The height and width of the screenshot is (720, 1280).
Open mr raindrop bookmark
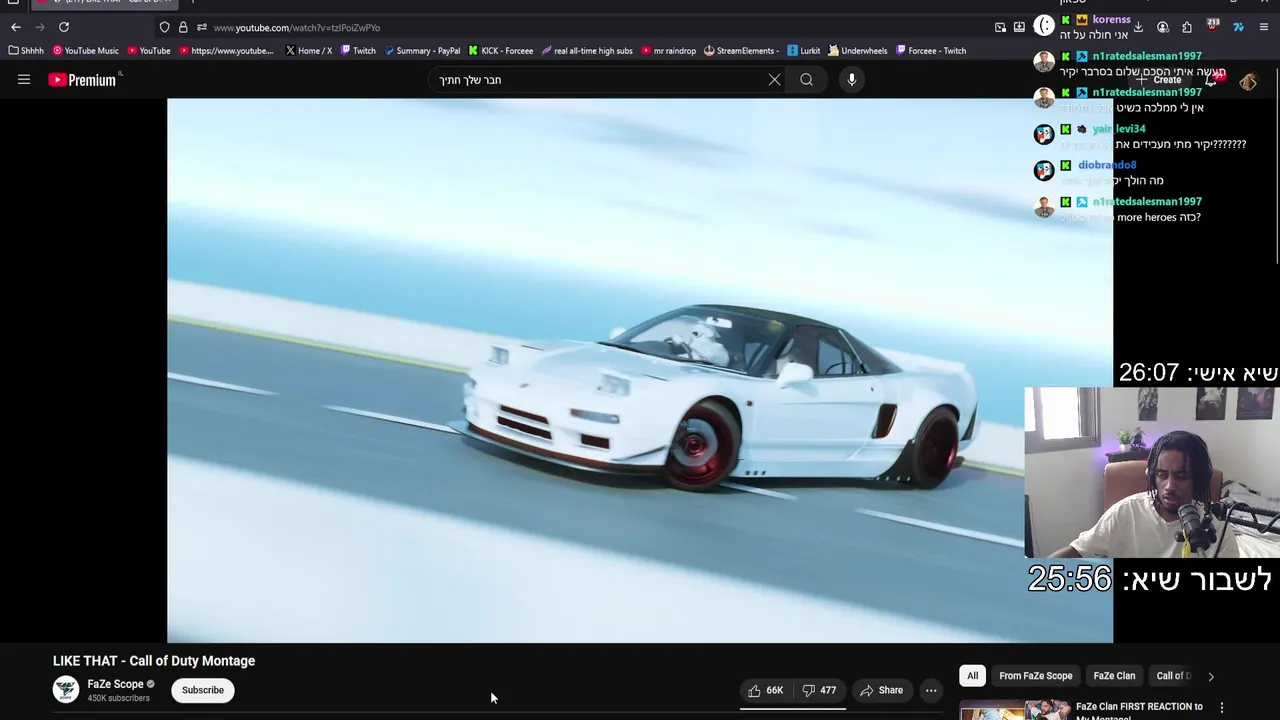click(x=669, y=51)
